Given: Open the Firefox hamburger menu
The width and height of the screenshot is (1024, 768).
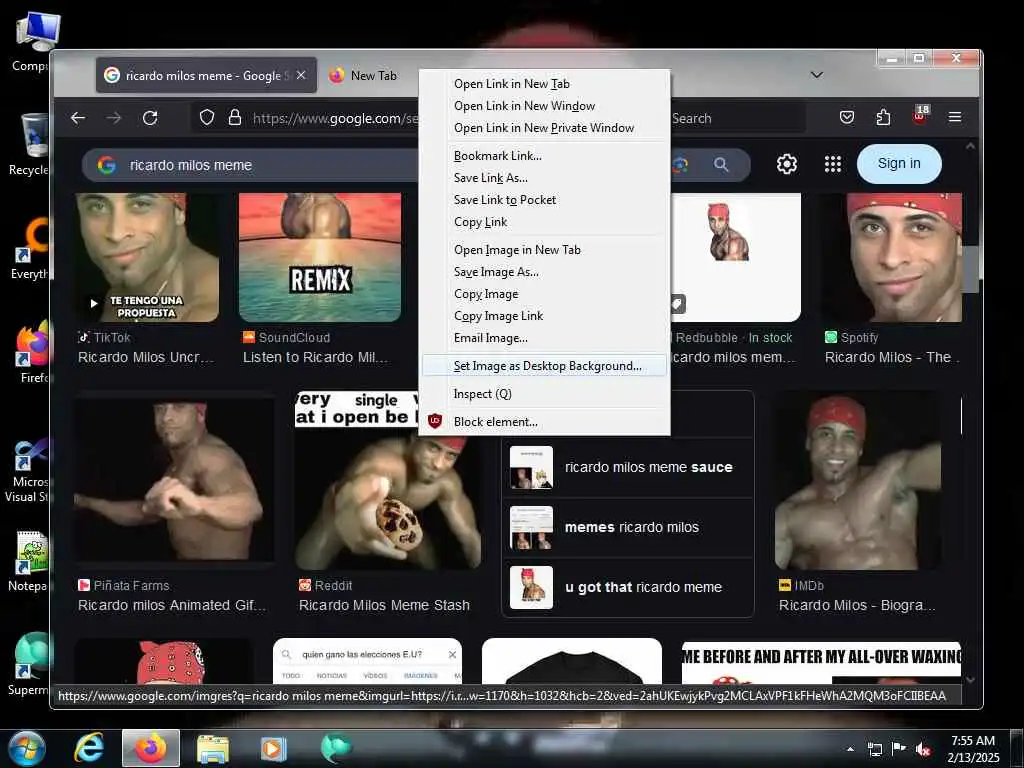Looking at the screenshot, I should [955, 118].
